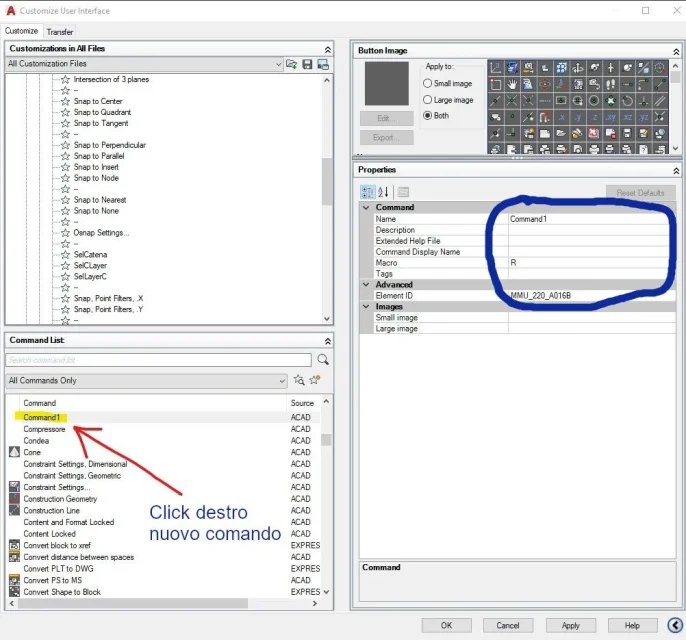
Task: Choose the Small image radio option
Action: 427,83
